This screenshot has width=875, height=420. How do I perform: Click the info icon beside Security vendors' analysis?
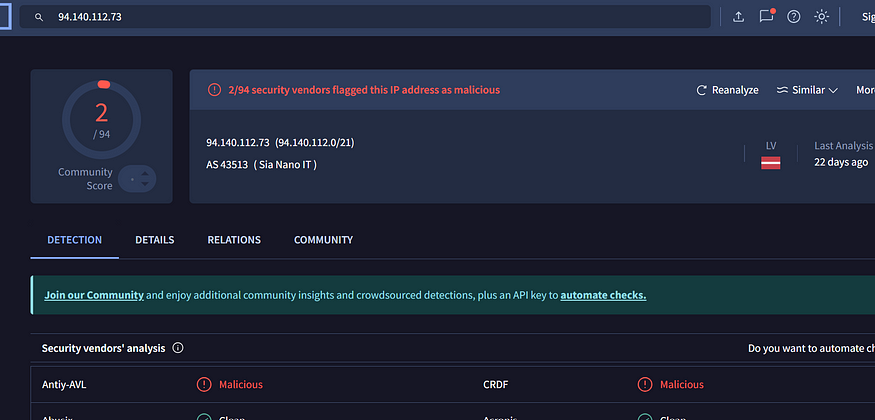point(178,348)
